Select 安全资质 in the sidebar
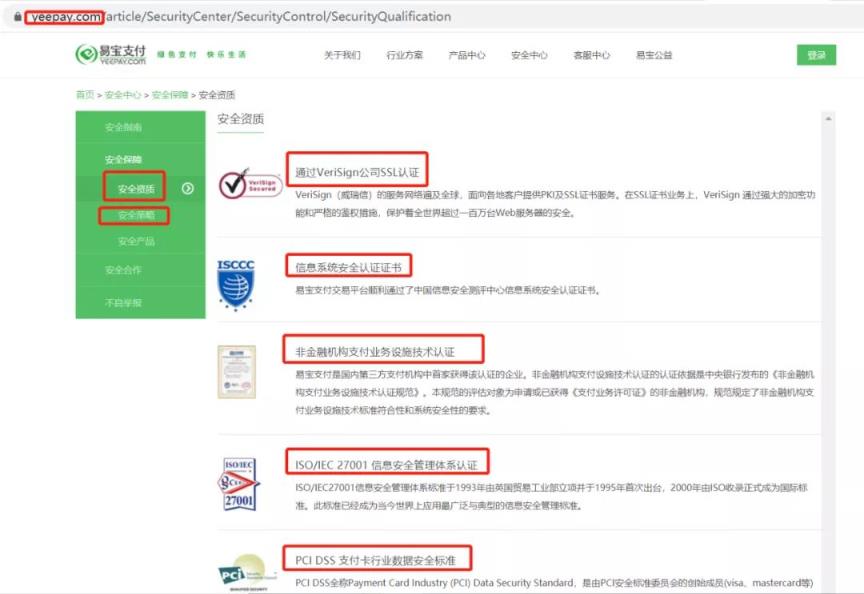The width and height of the screenshot is (864, 594). [x=136, y=189]
